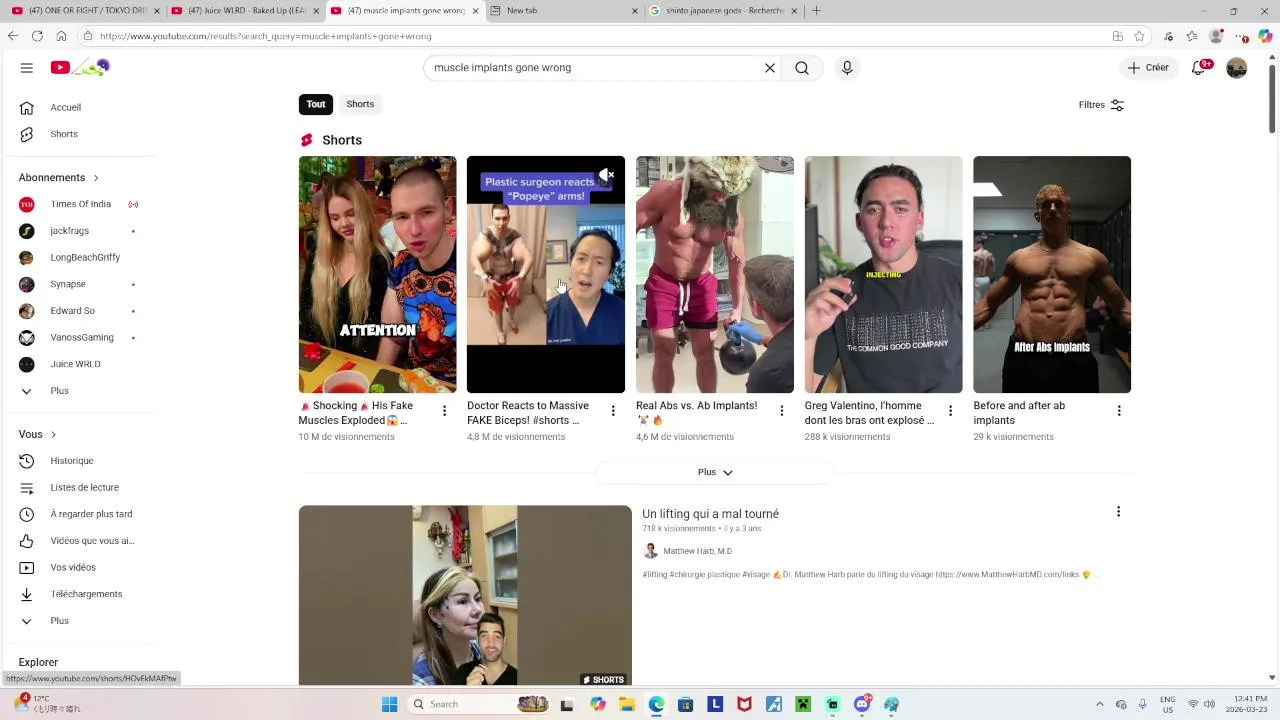Screen dimensions: 1280x720
Task: Select the Shorts filter chip
Action: point(360,104)
